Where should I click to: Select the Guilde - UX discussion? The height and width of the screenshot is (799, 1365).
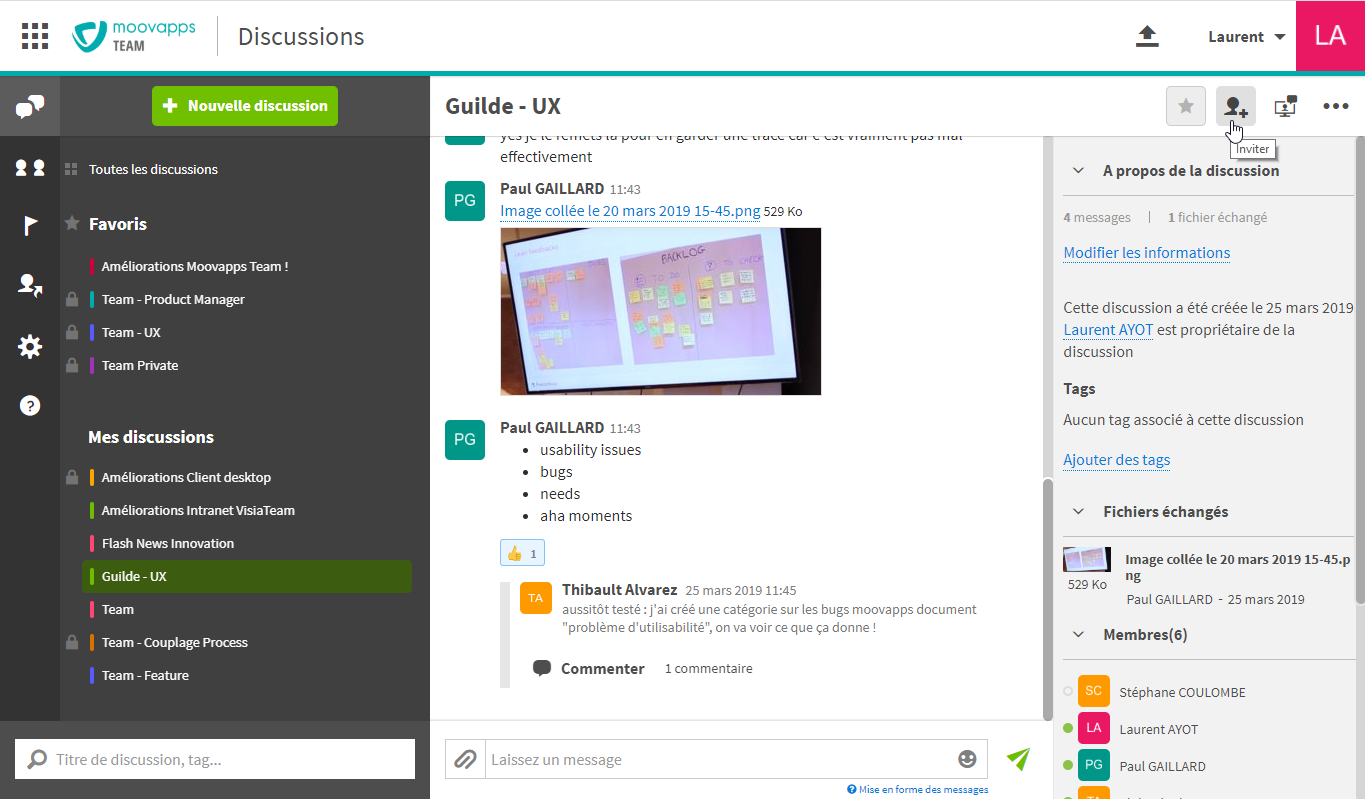click(x=246, y=576)
